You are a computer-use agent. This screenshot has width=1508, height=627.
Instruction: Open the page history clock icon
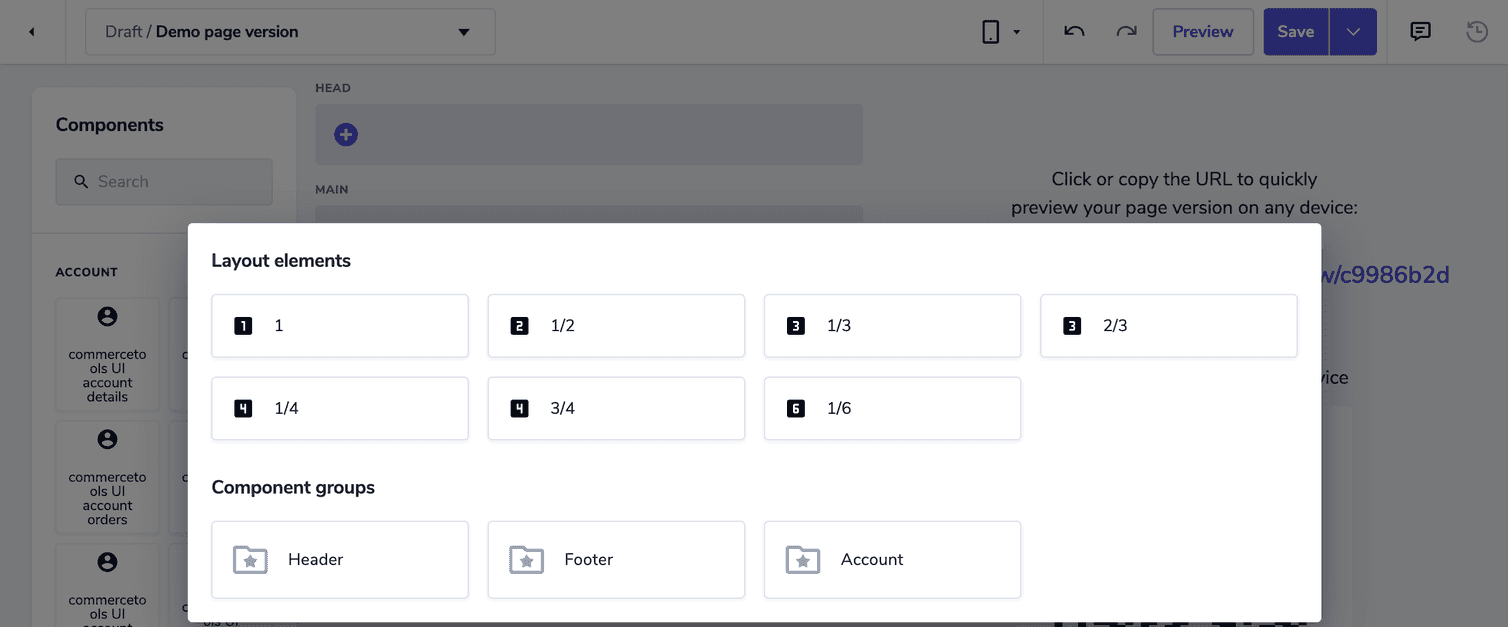coord(1476,31)
